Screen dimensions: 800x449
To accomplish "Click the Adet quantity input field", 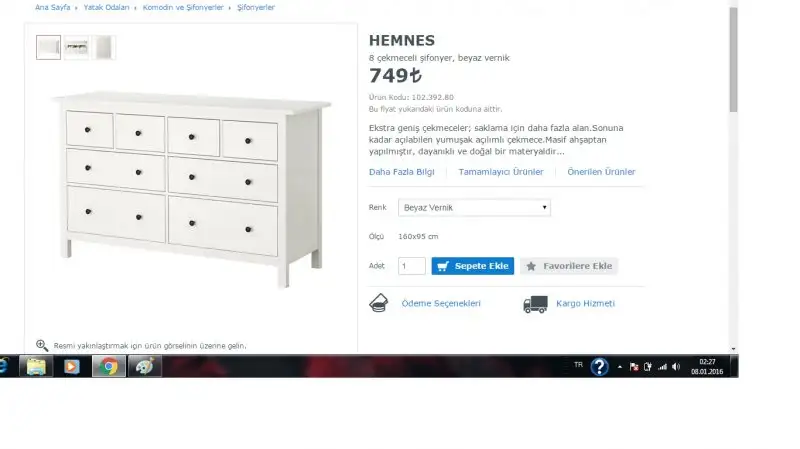I will click(412, 266).
